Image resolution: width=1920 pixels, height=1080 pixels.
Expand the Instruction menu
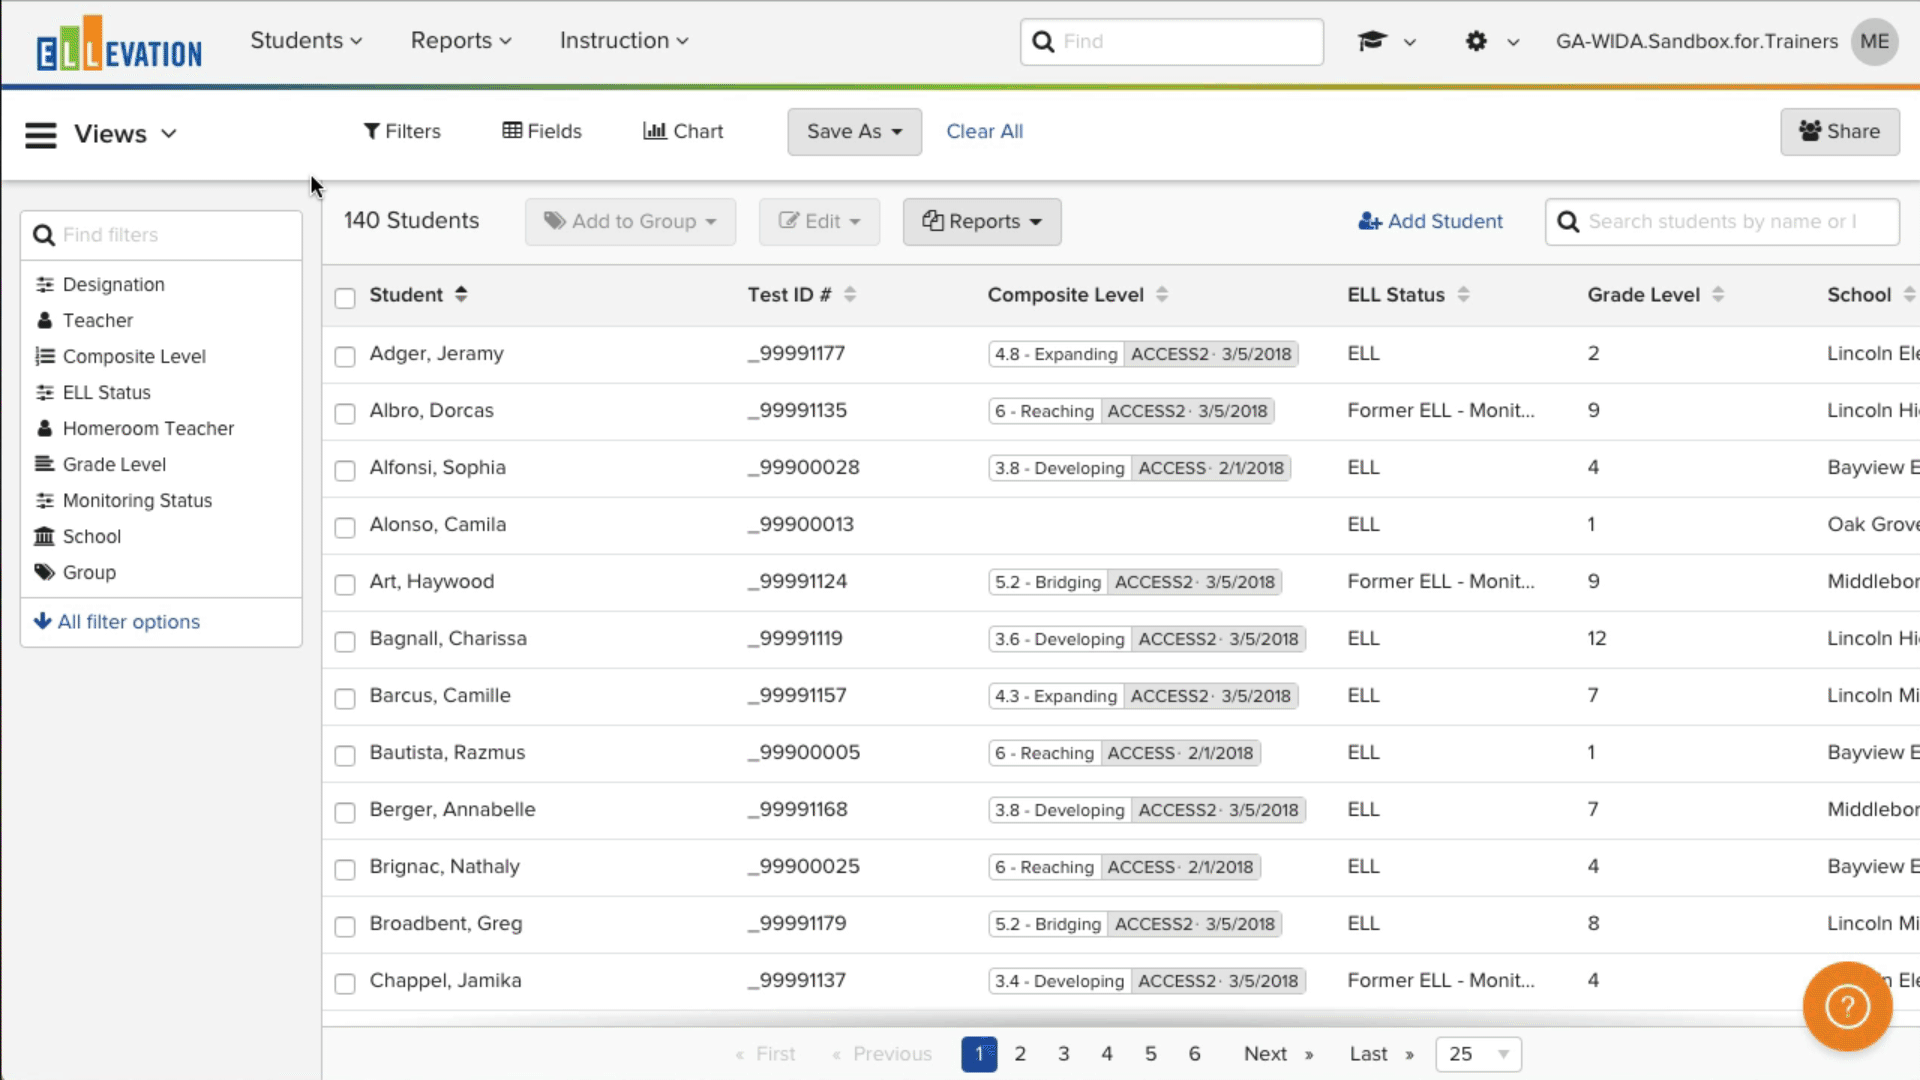[624, 41]
